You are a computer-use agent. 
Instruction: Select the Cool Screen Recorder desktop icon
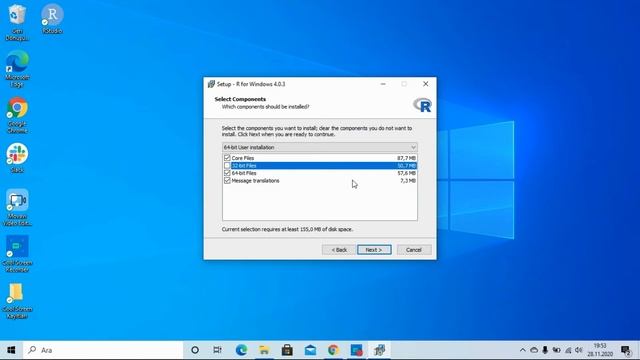point(17,253)
